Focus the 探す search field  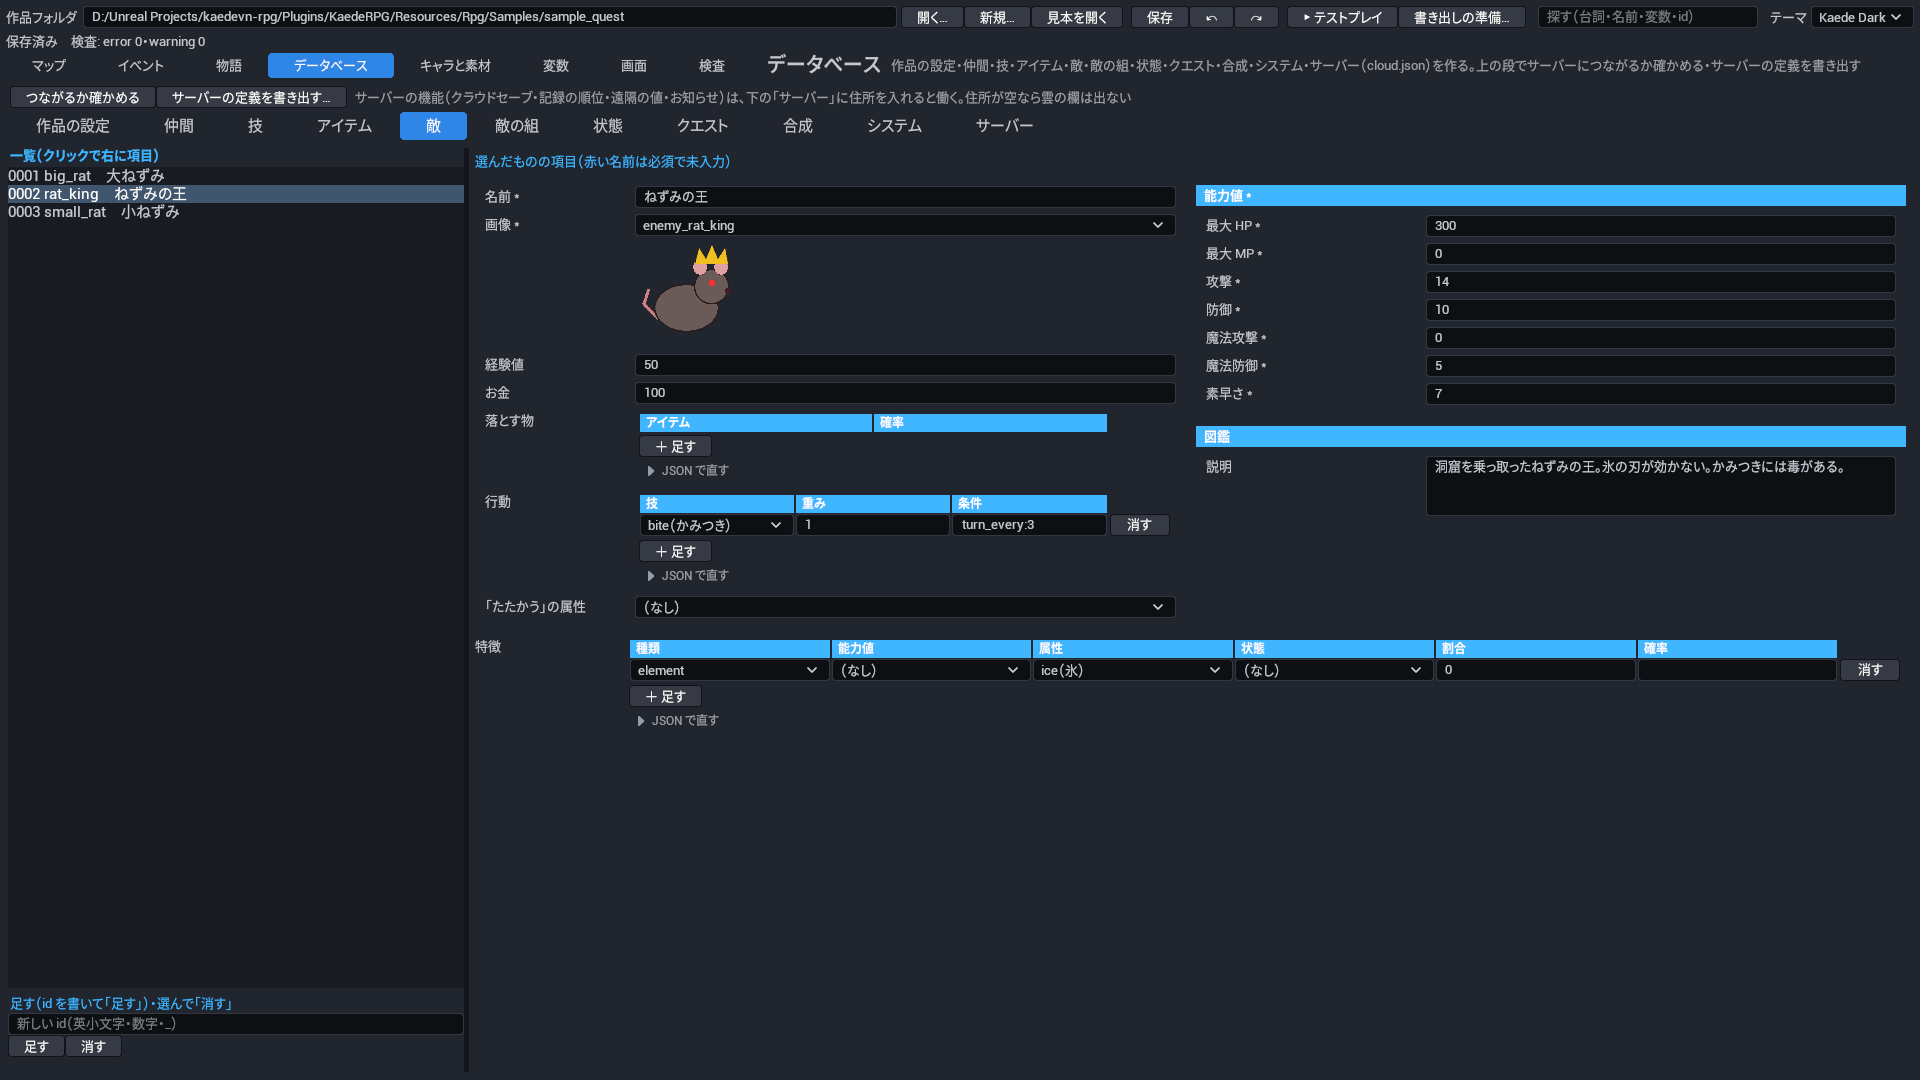(x=1647, y=17)
